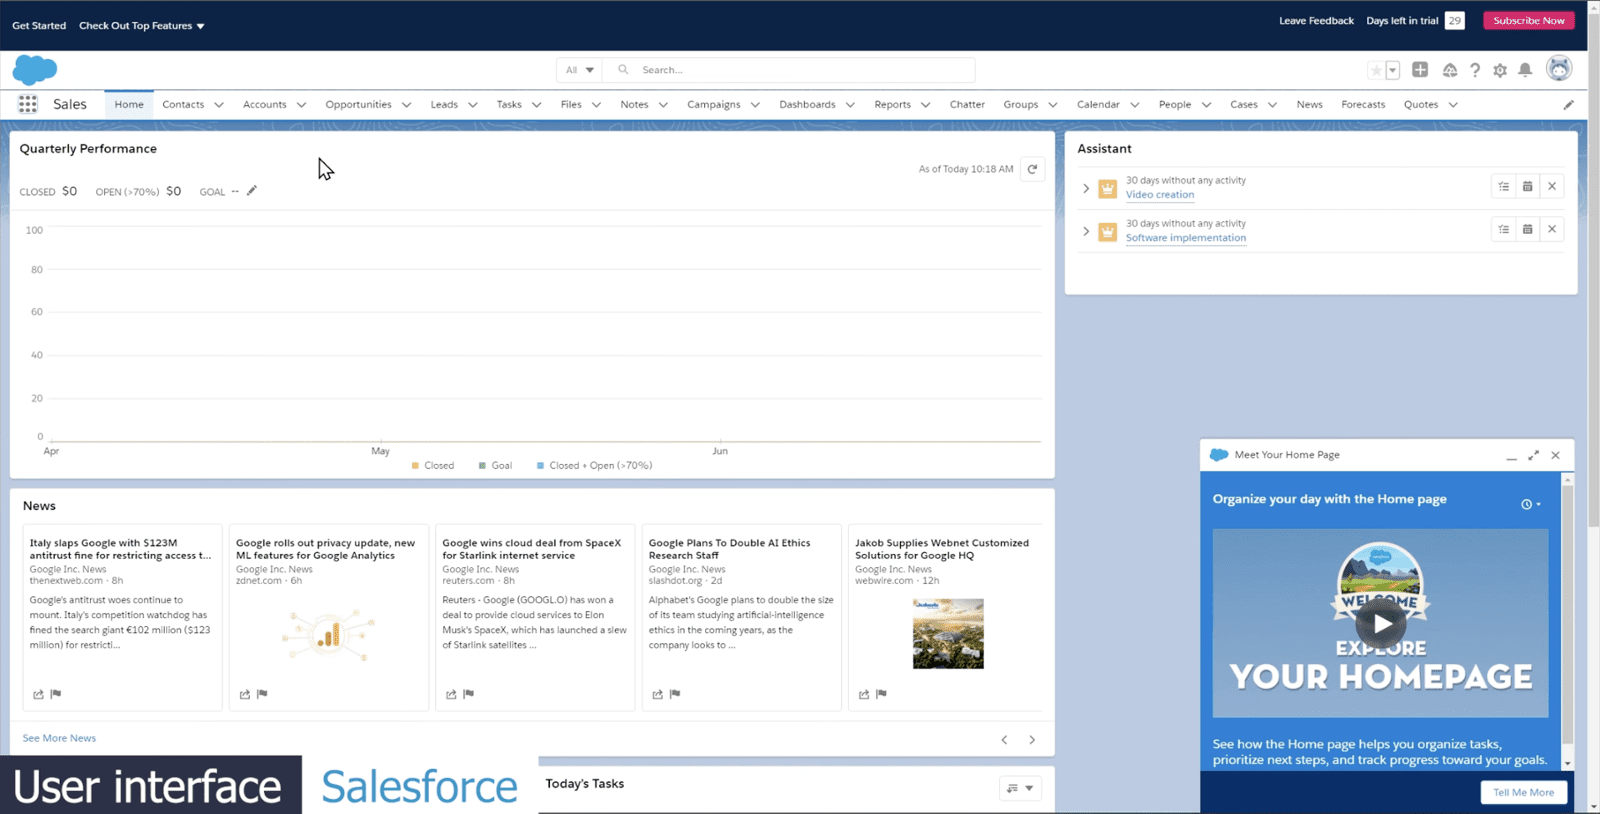Image resolution: width=1600 pixels, height=814 pixels.
Task: Select the Home tab
Action: coord(129,104)
